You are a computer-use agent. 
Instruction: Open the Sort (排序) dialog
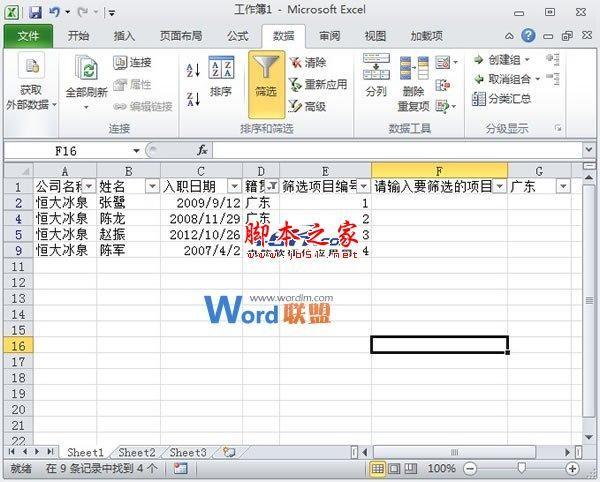[221, 76]
